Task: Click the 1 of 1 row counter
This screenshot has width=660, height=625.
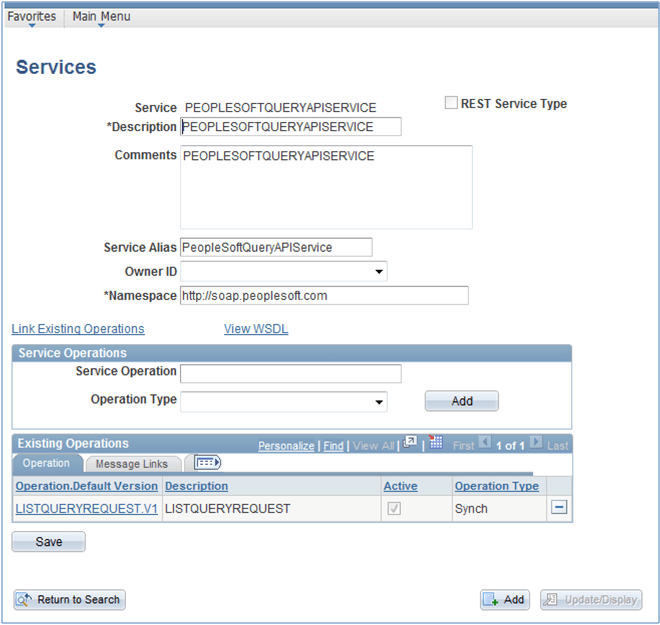Action: point(510,446)
